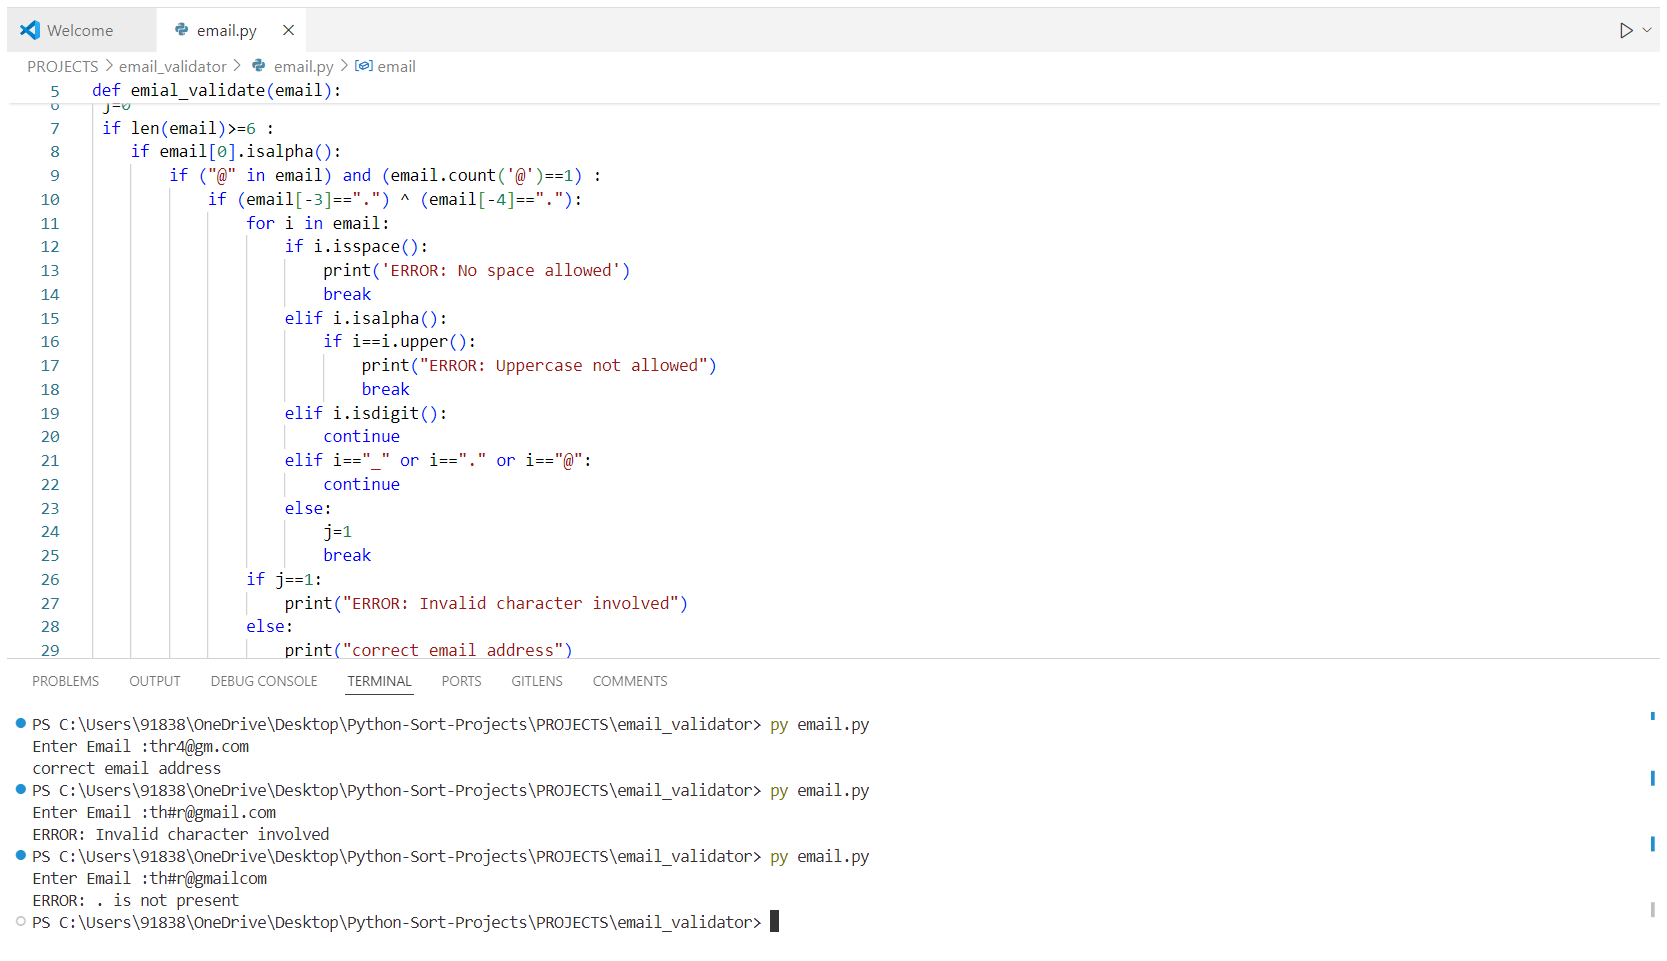Click the PROJECTS breadcrumb item

63,66
